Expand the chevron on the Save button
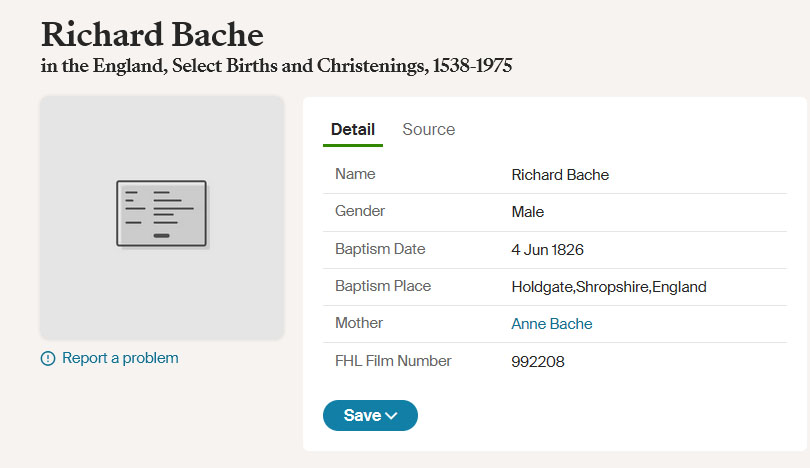This screenshot has width=810, height=468. point(392,415)
